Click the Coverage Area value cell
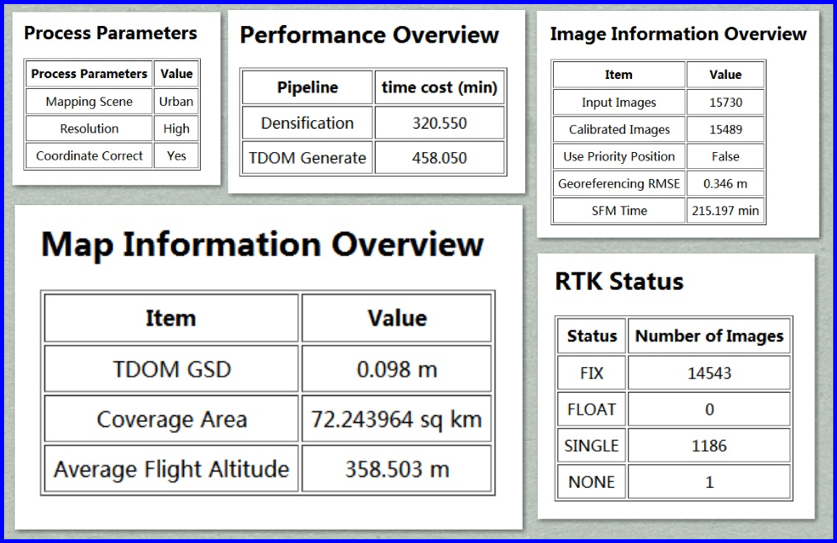The width and height of the screenshot is (837, 543). [397, 419]
